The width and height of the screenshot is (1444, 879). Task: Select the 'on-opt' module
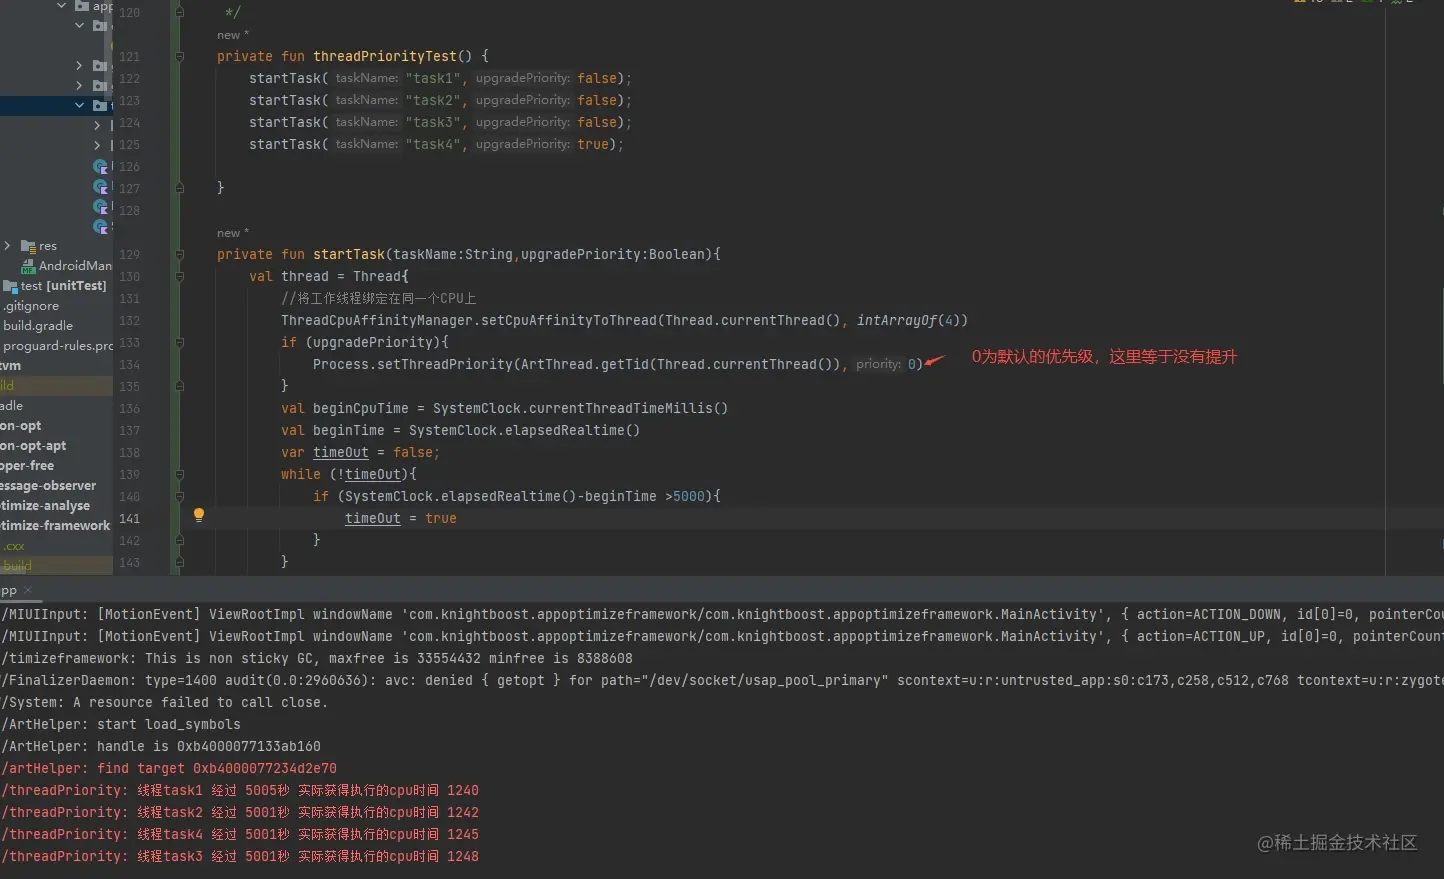coord(20,426)
